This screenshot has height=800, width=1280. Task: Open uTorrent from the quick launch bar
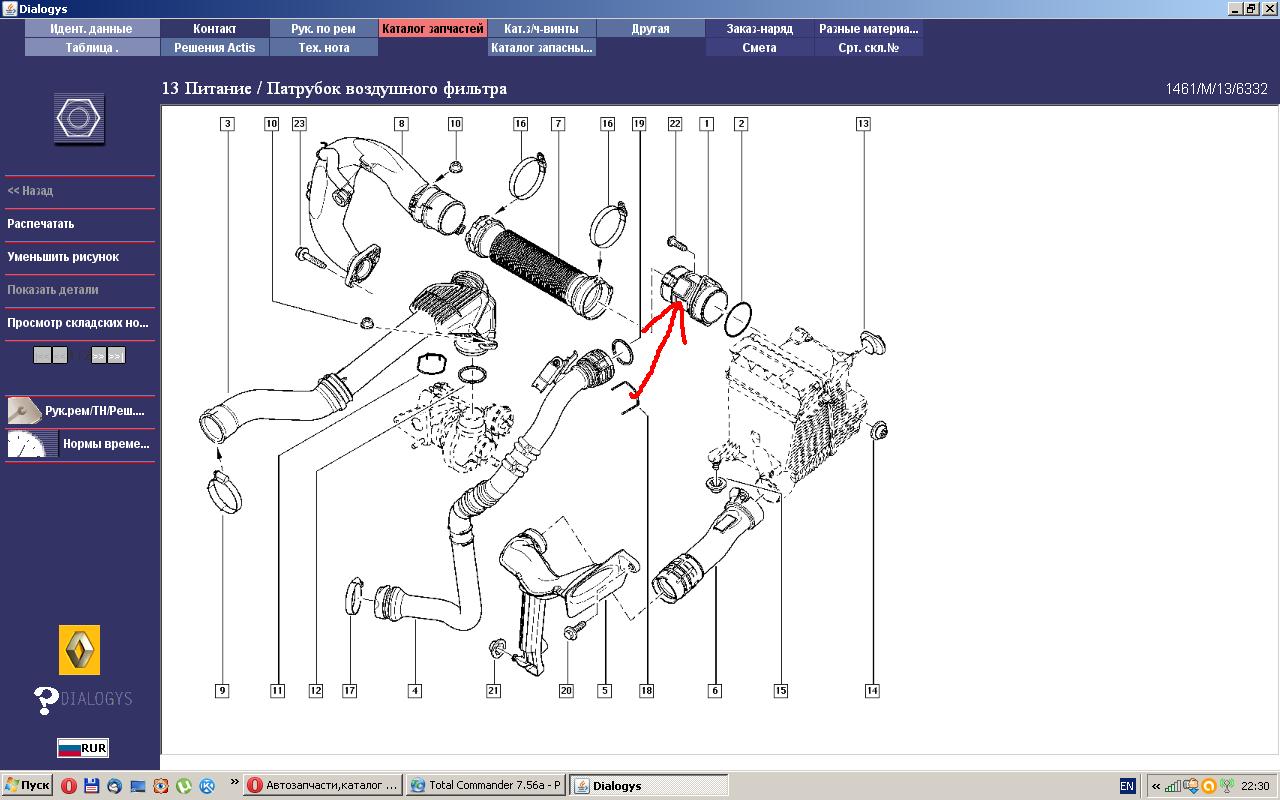(184, 786)
